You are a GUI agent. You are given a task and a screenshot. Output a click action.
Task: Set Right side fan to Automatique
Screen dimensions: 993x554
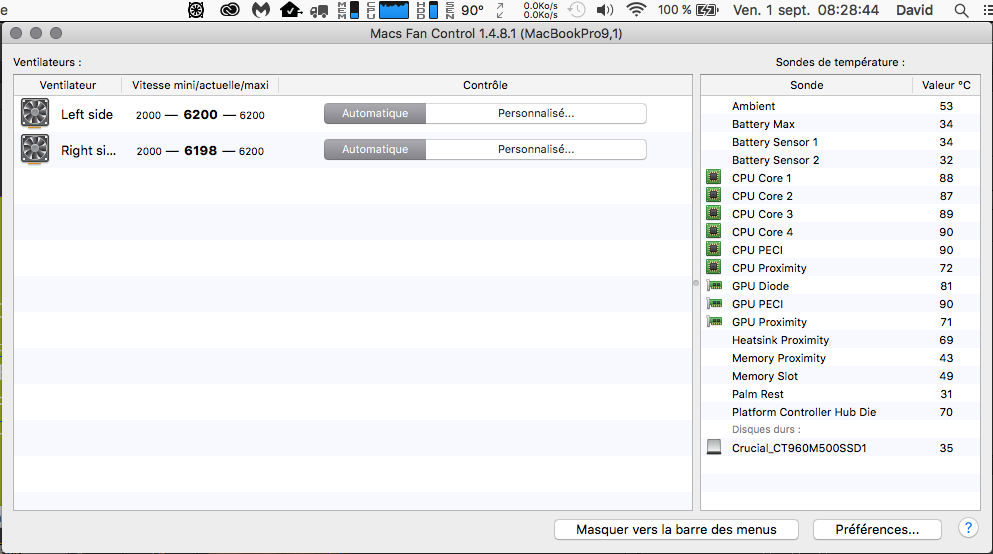pyautogui.click(x=375, y=149)
